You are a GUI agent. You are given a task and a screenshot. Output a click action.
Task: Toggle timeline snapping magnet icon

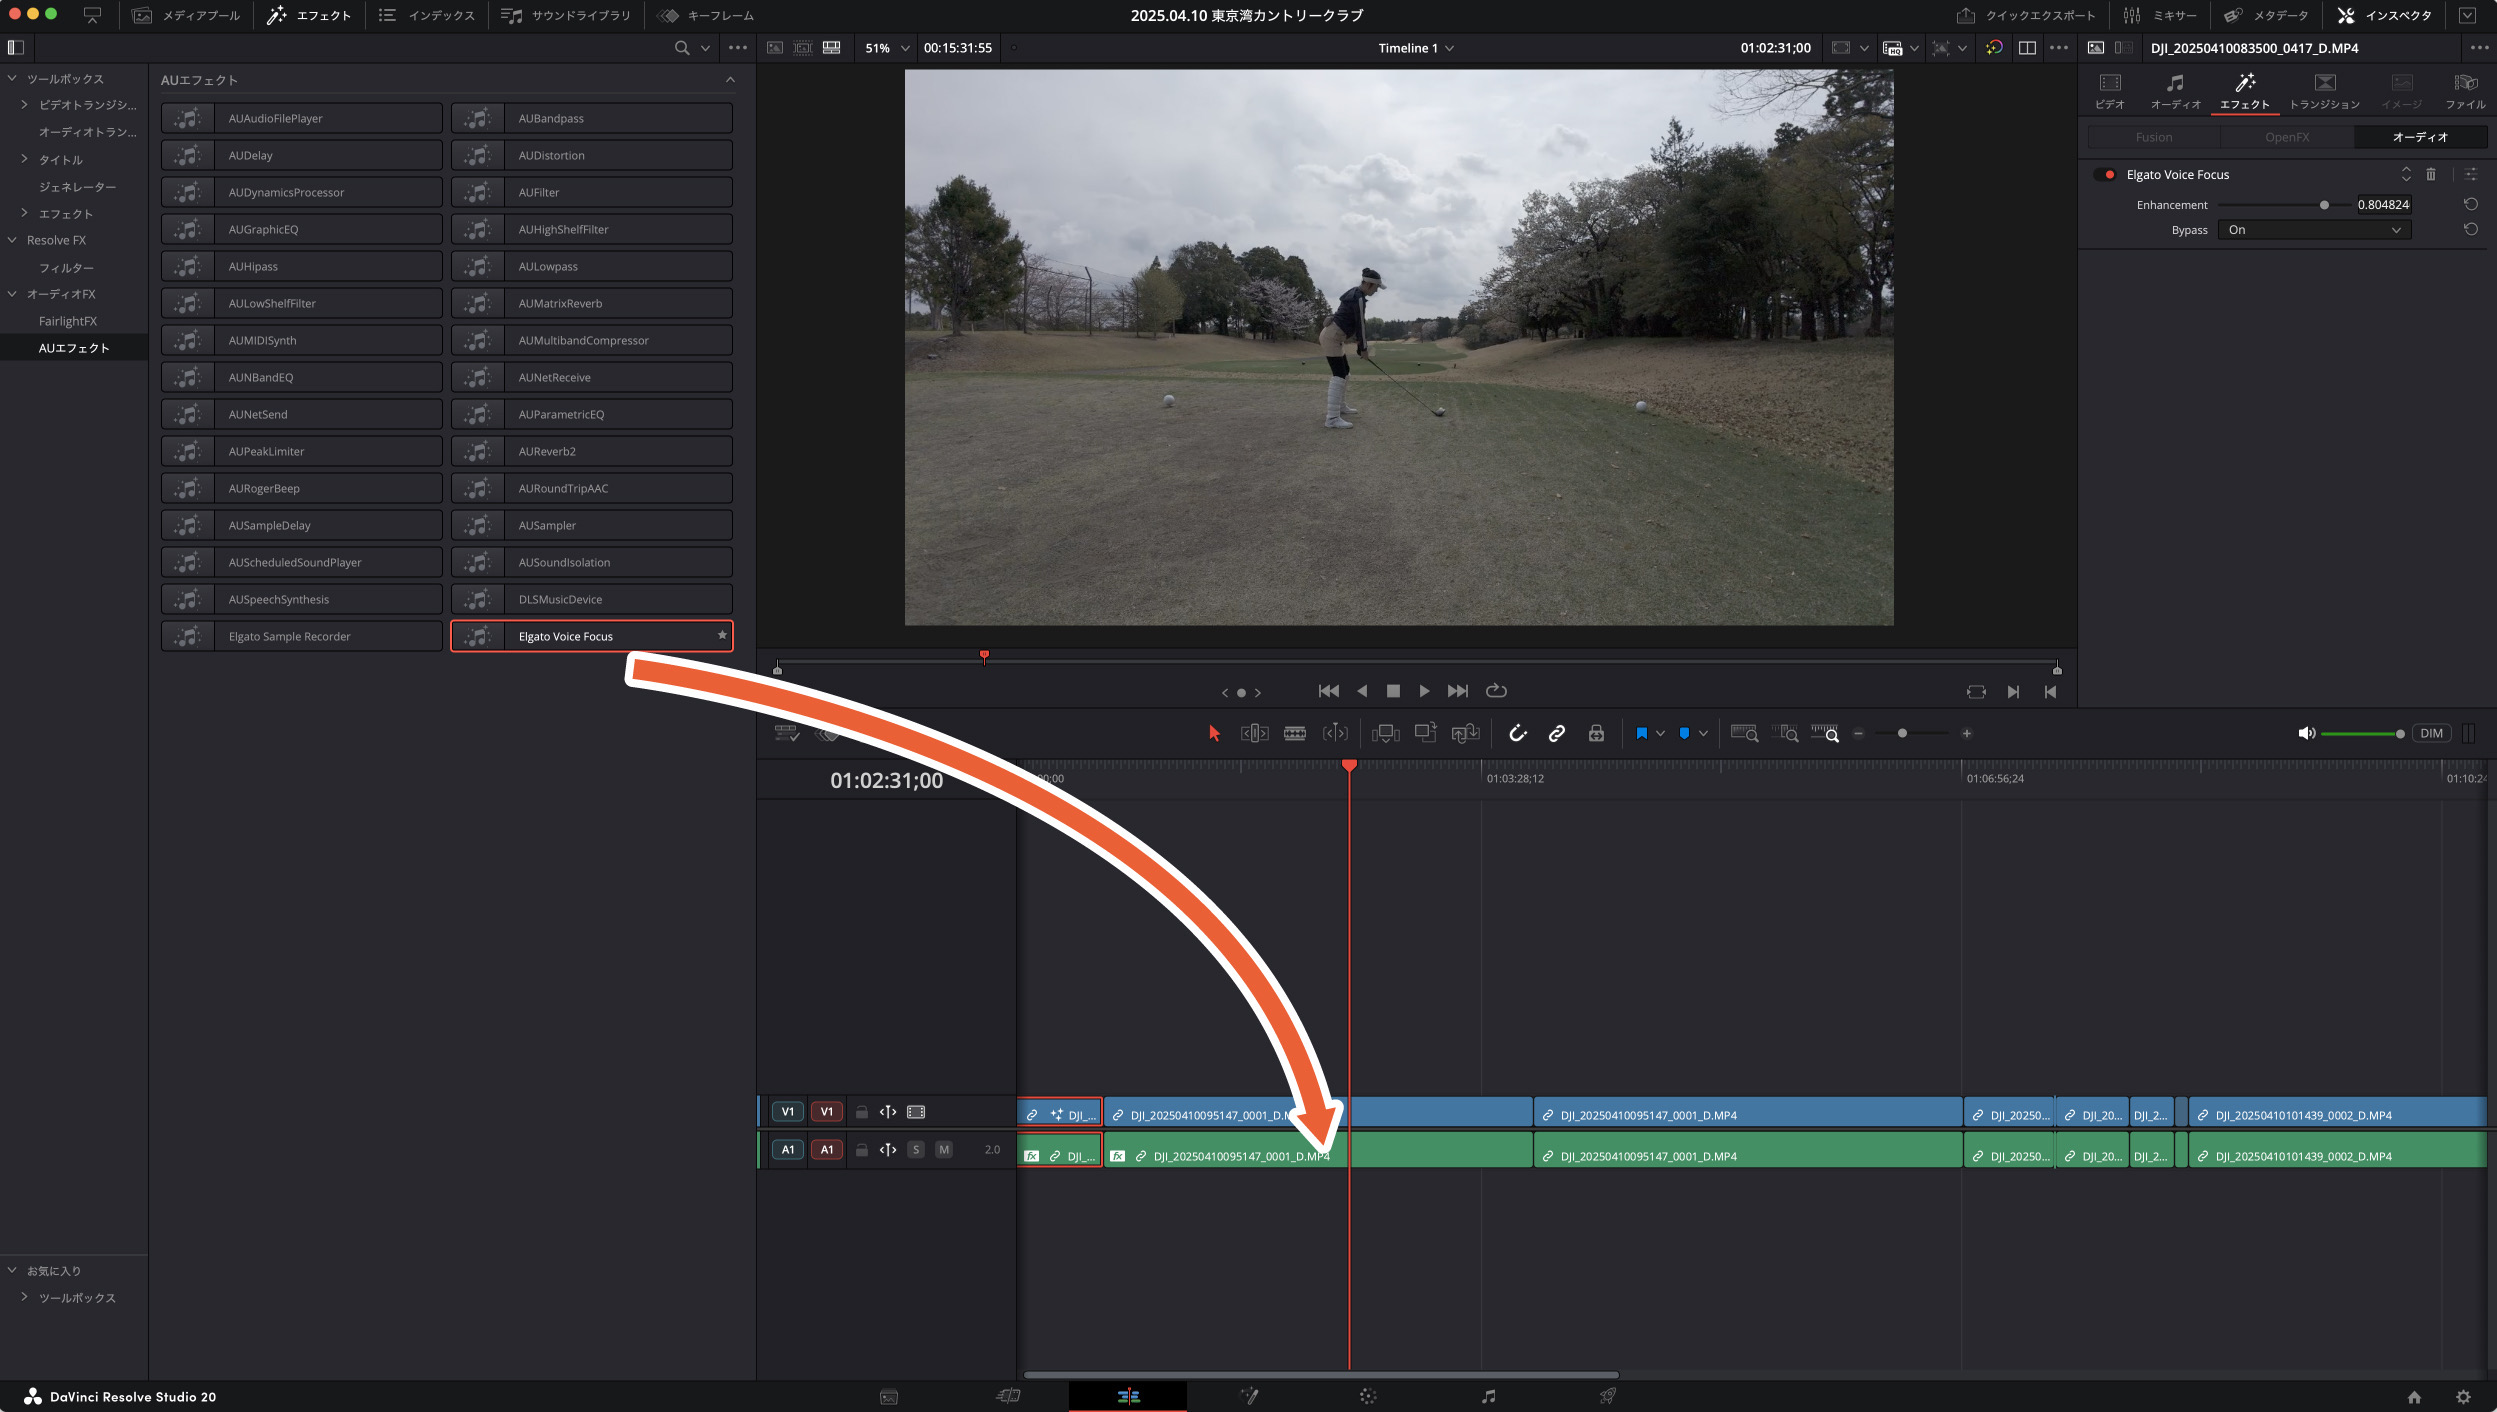coord(1517,733)
